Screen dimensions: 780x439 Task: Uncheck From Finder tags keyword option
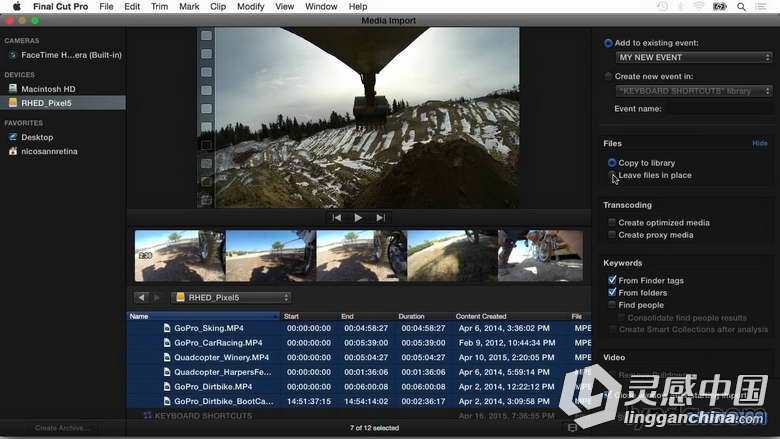click(612, 280)
